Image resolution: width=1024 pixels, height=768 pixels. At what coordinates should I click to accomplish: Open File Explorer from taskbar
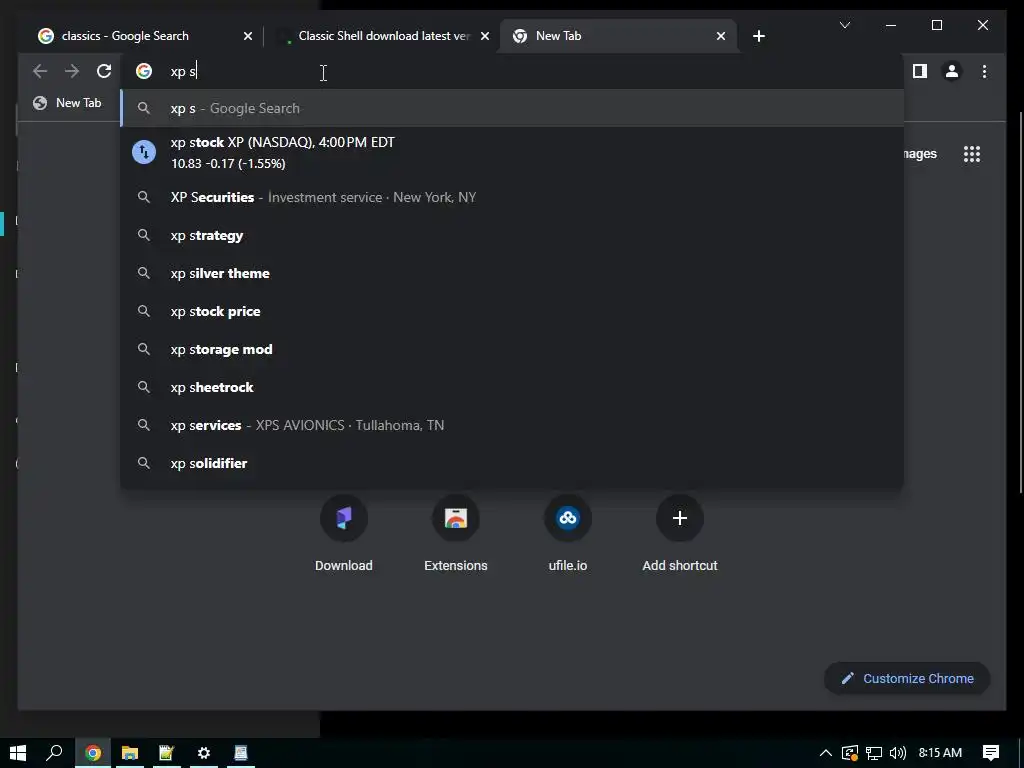(x=130, y=753)
